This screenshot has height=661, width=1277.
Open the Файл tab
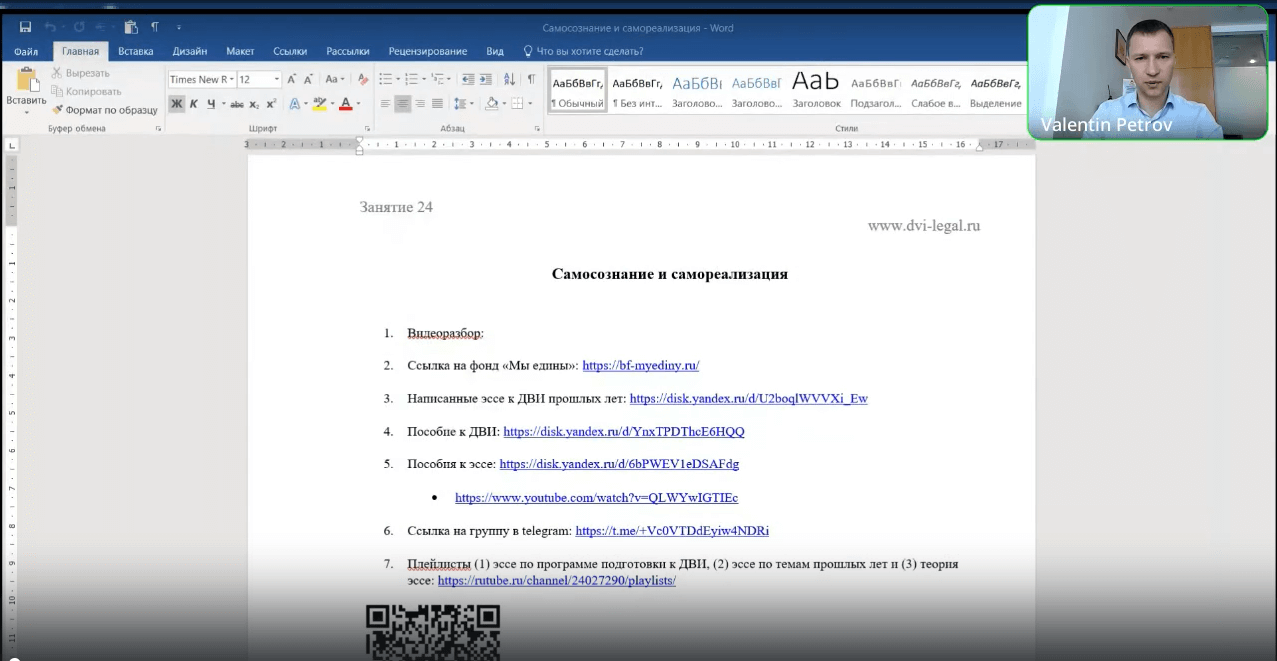[26, 51]
